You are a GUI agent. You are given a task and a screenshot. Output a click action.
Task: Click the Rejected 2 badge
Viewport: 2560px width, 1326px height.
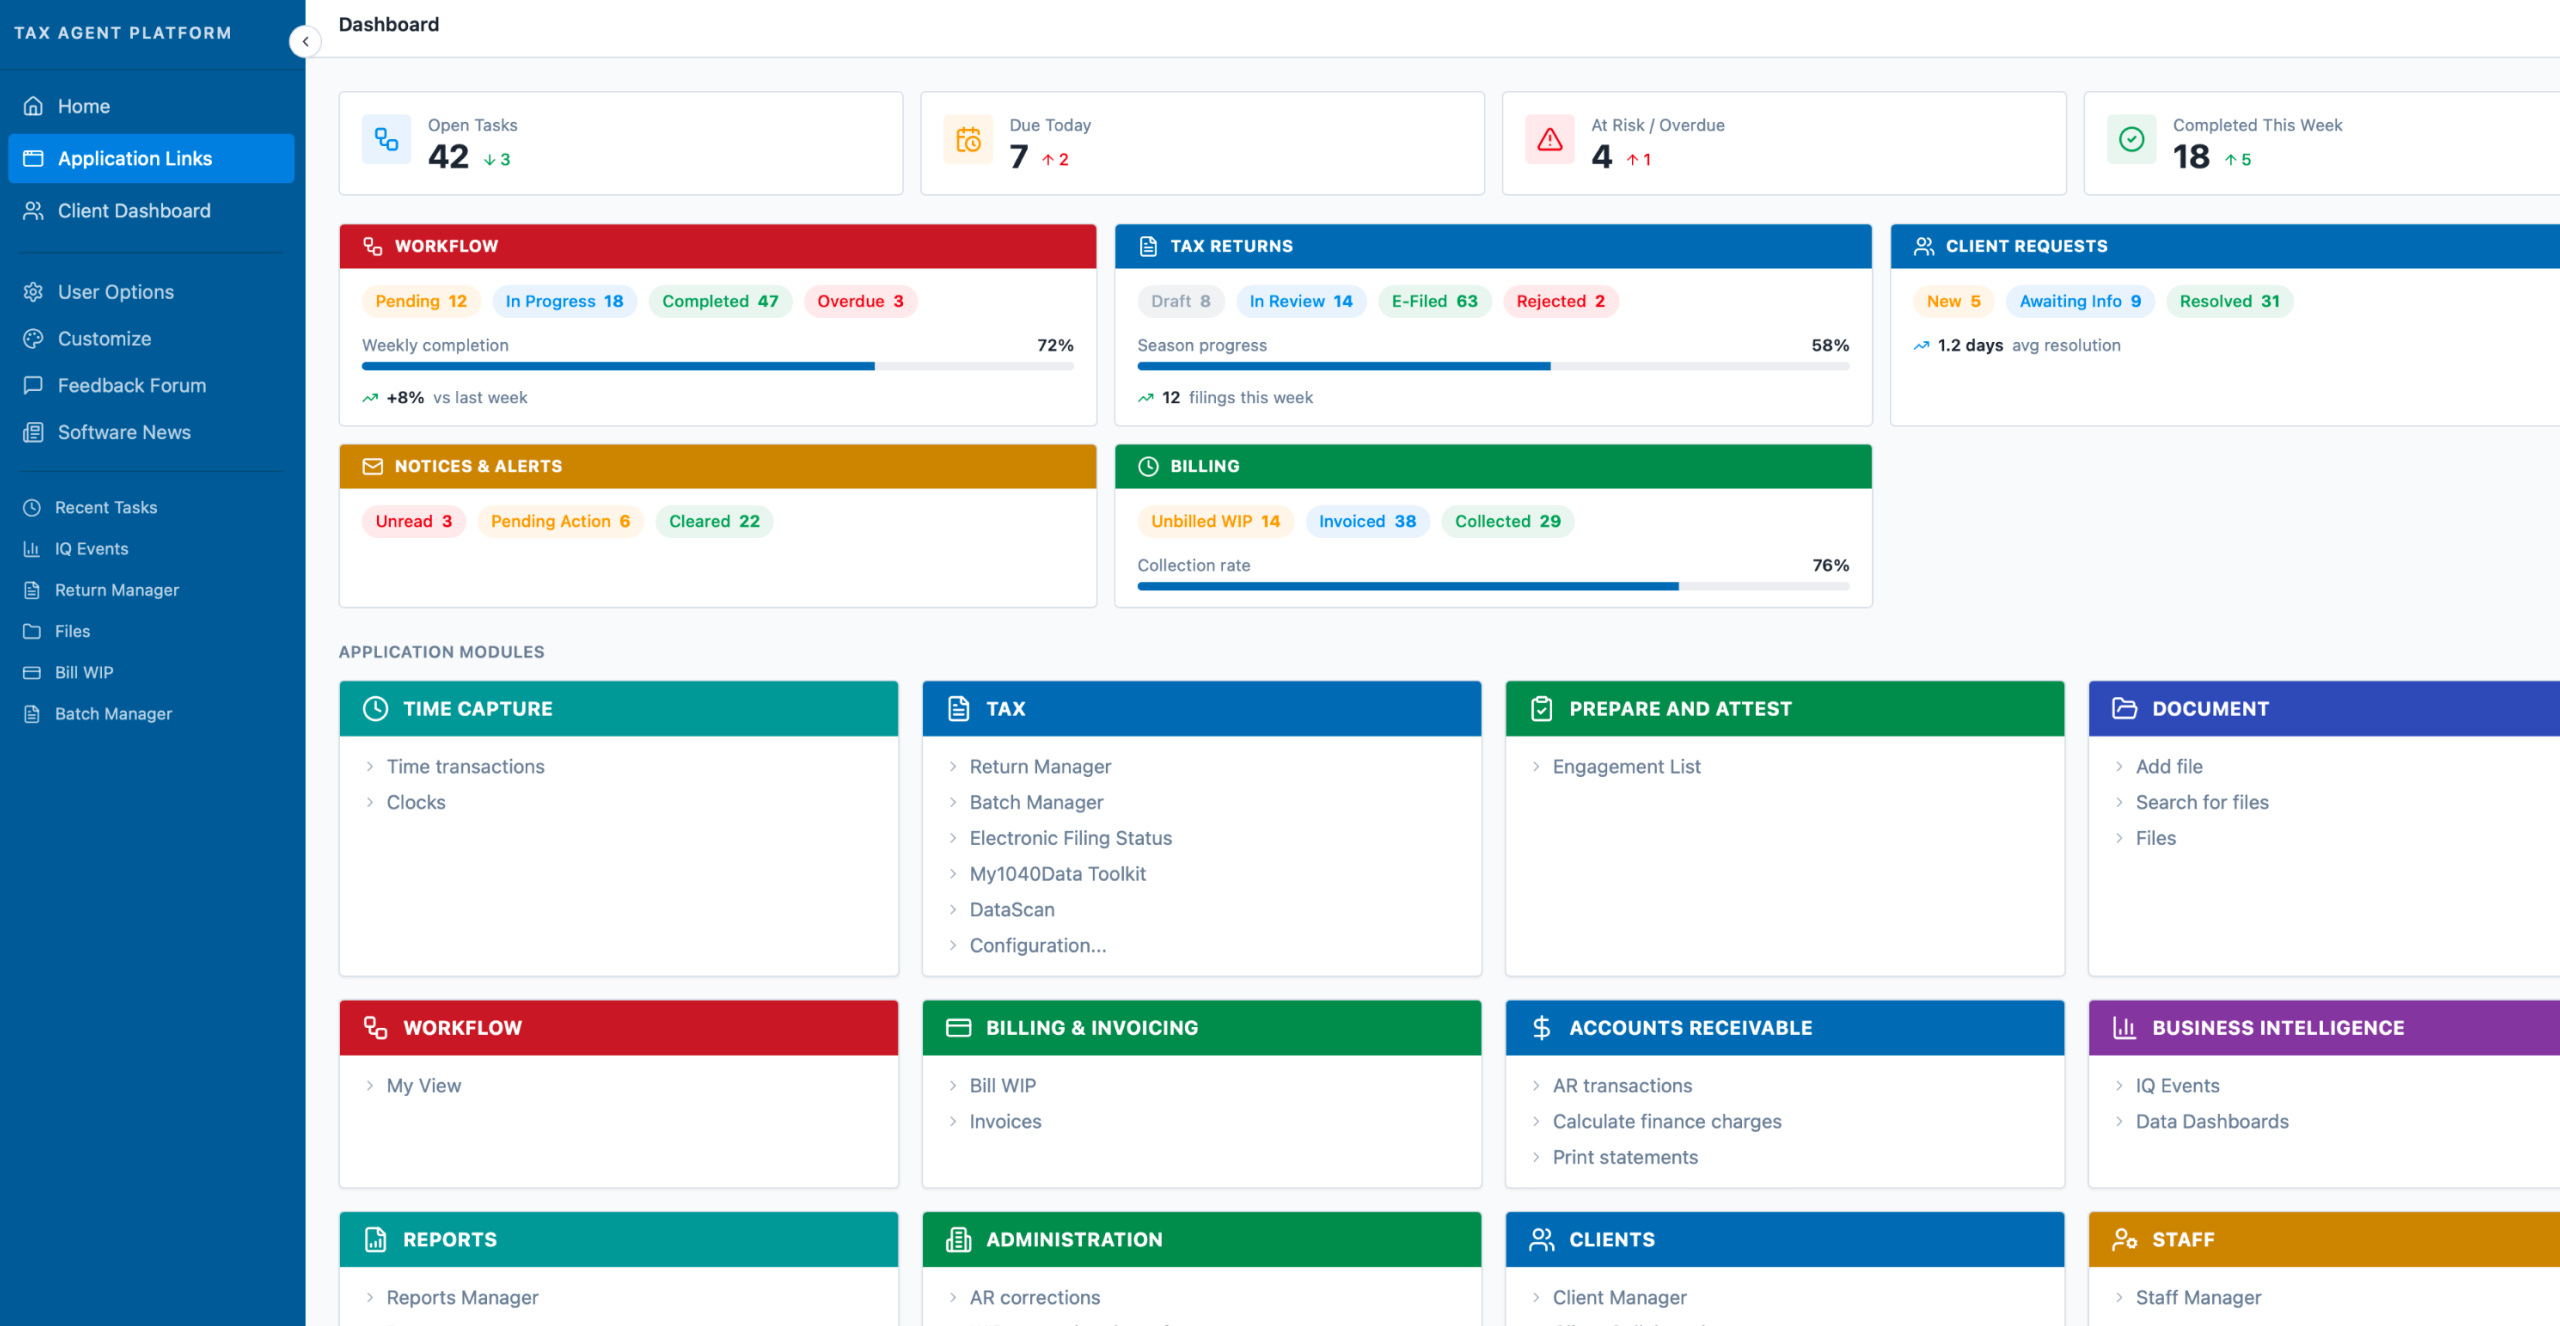pyautogui.click(x=1560, y=301)
